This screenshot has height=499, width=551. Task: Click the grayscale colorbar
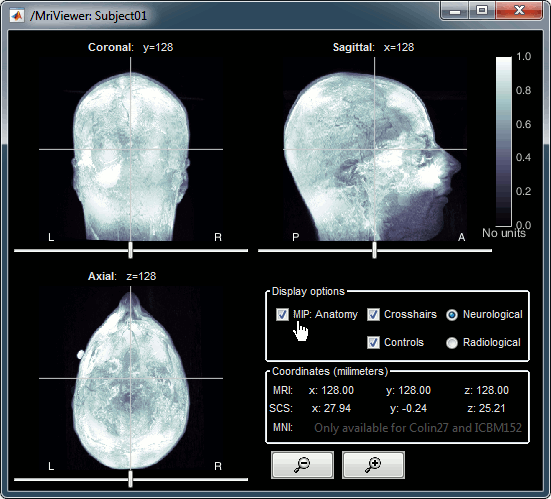click(504, 142)
